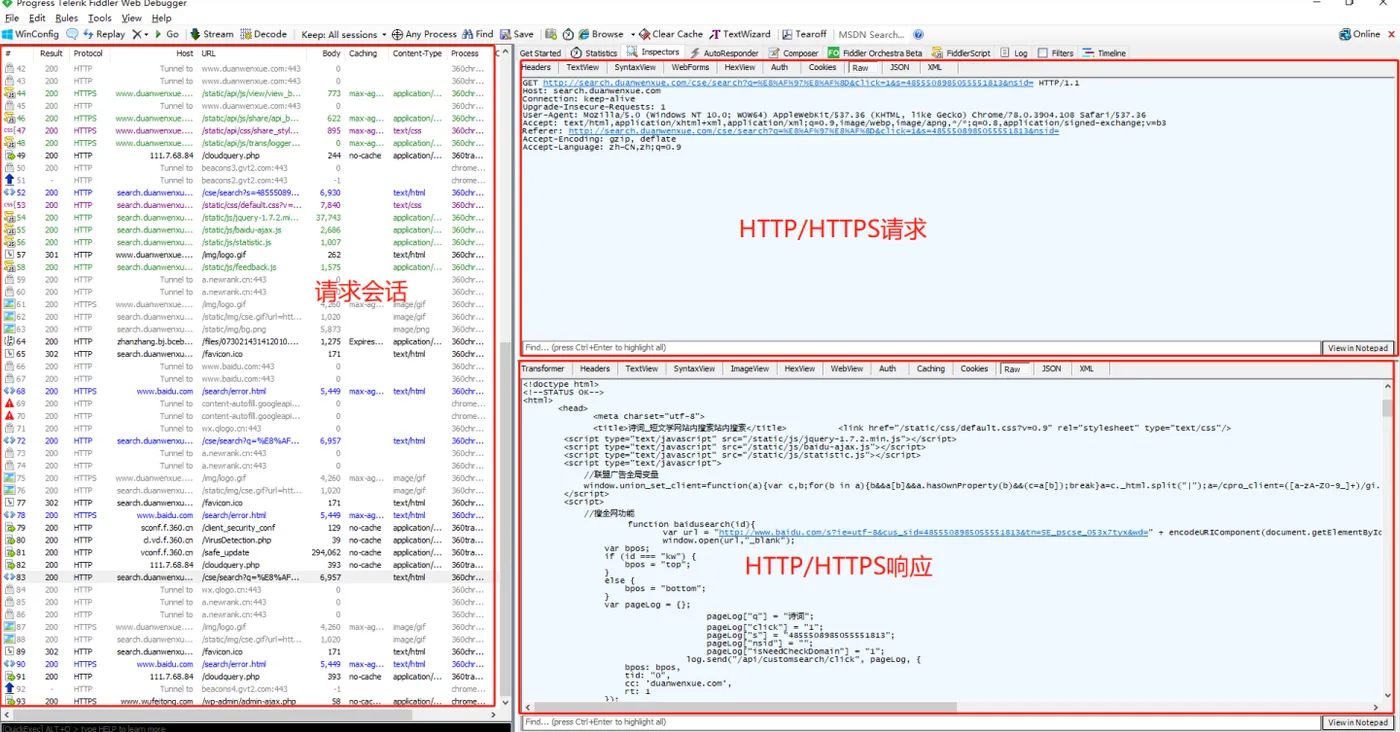Replay the selected sessions
The height and width of the screenshot is (732, 1400).
tap(104, 34)
